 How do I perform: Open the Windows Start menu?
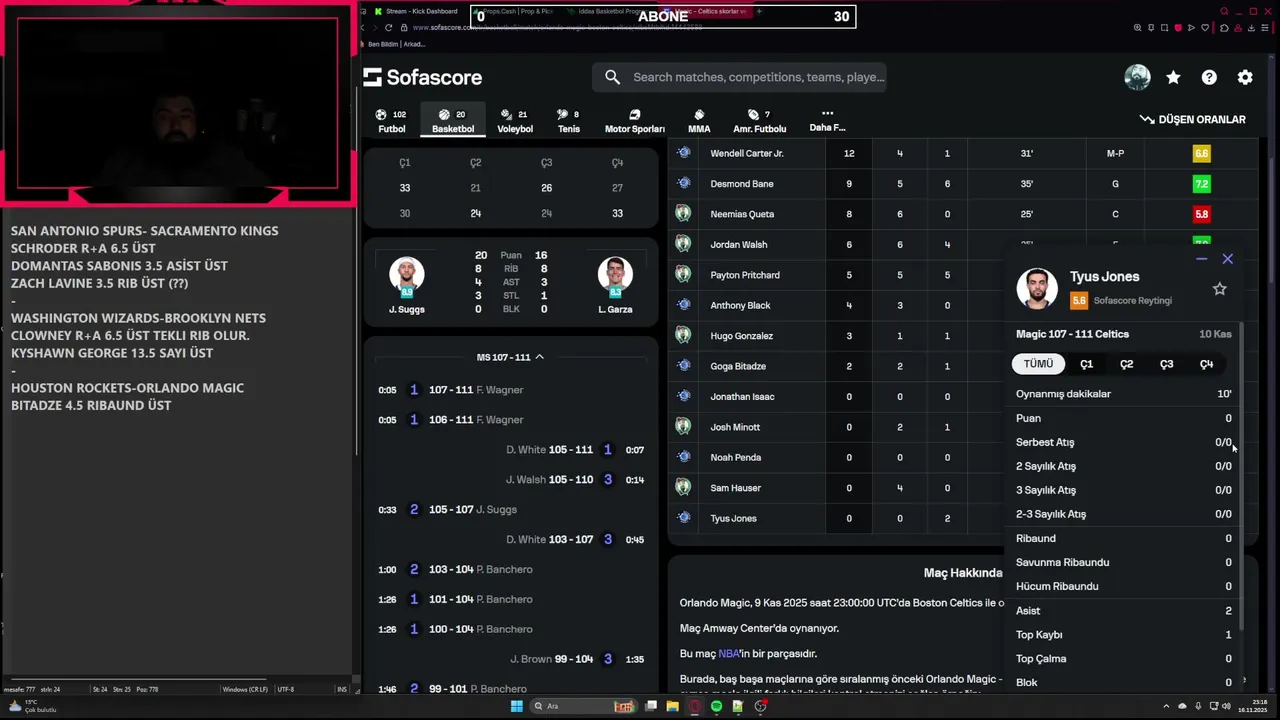[517, 706]
